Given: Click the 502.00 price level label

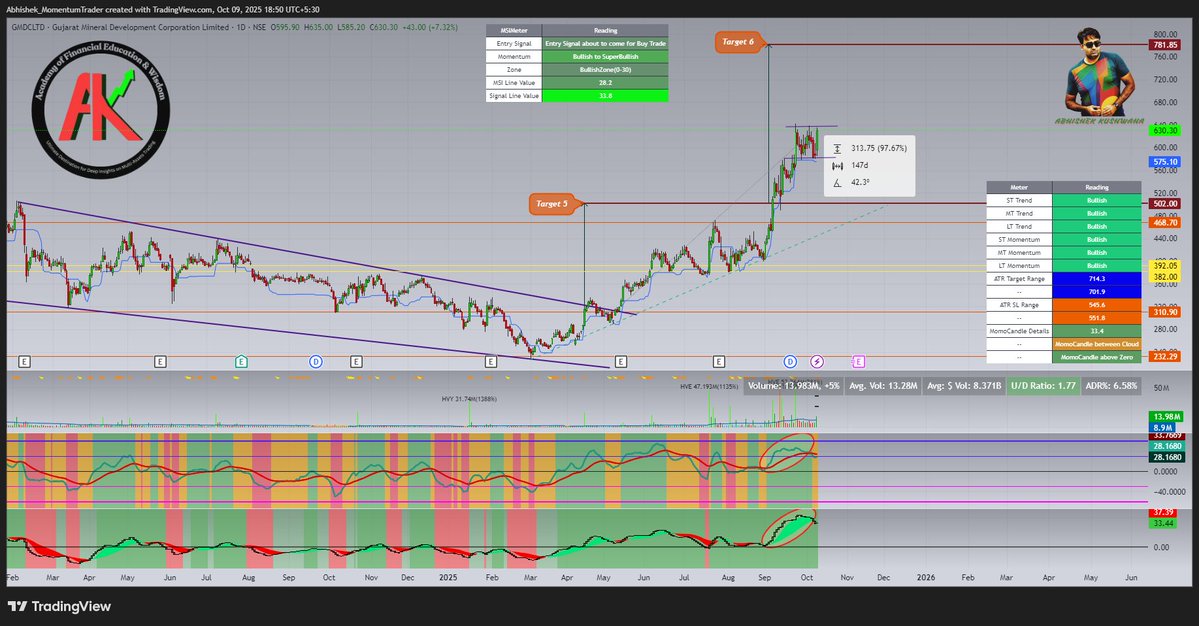Looking at the screenshot, I should (1165, 203).
